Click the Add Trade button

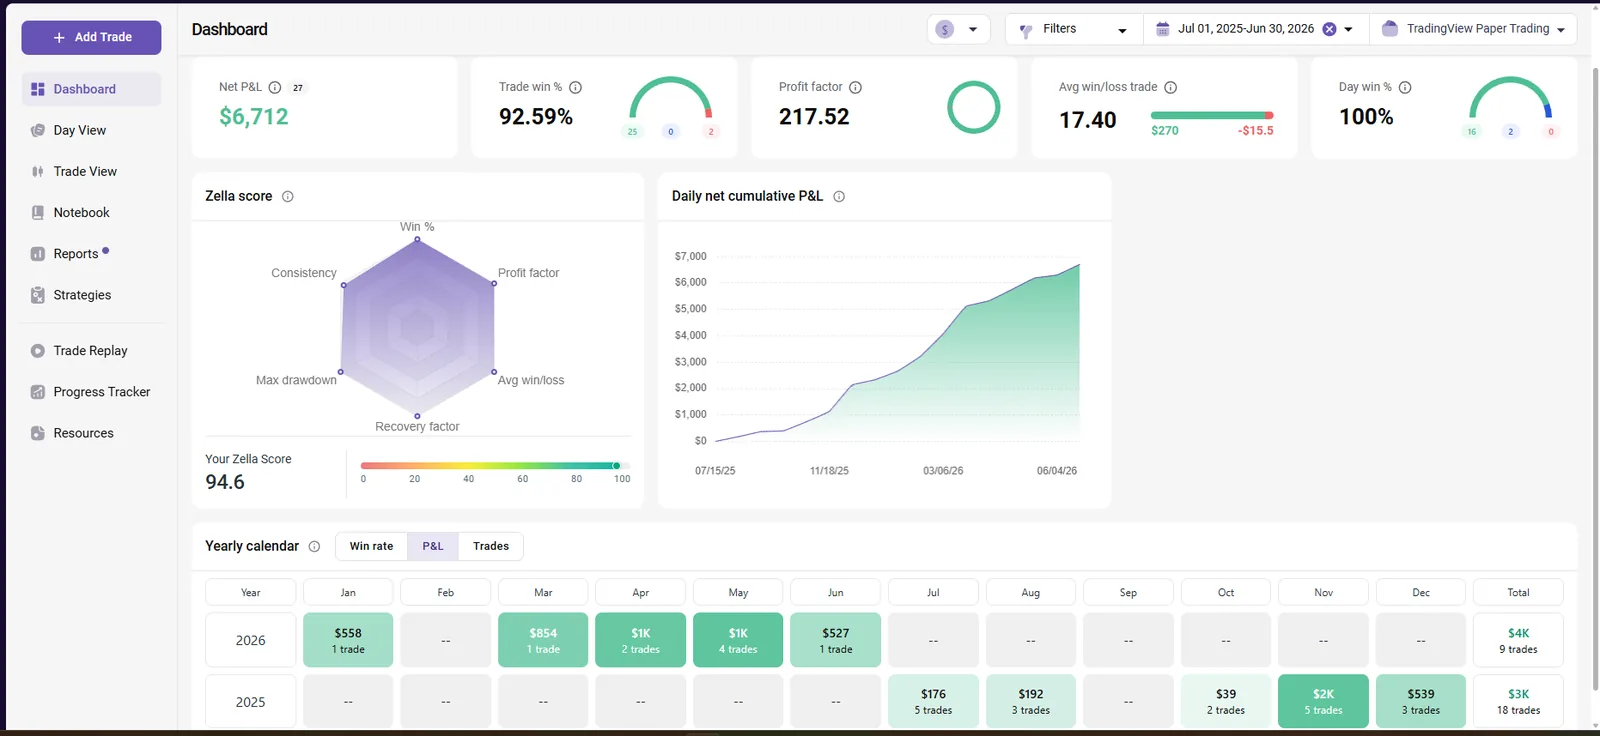coord(91,37)
